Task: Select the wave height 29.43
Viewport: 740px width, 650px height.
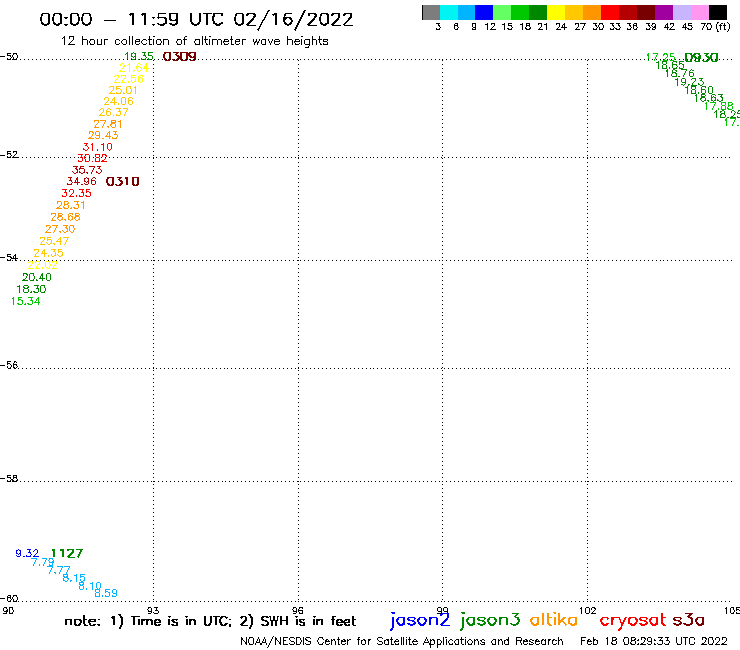Action: [x=103, y=135]
